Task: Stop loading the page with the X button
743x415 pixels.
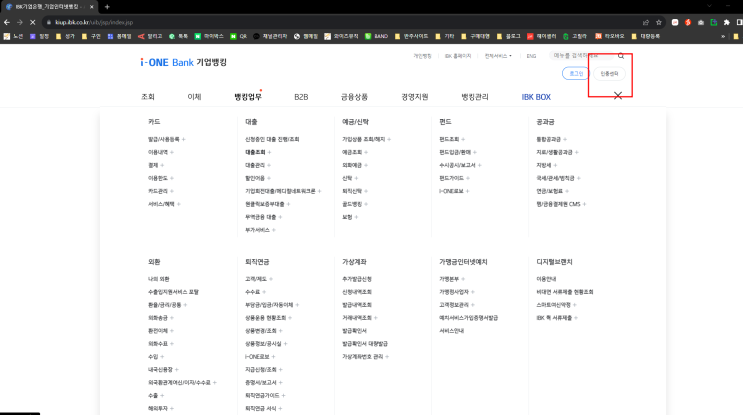Action: tap(32, 22)
